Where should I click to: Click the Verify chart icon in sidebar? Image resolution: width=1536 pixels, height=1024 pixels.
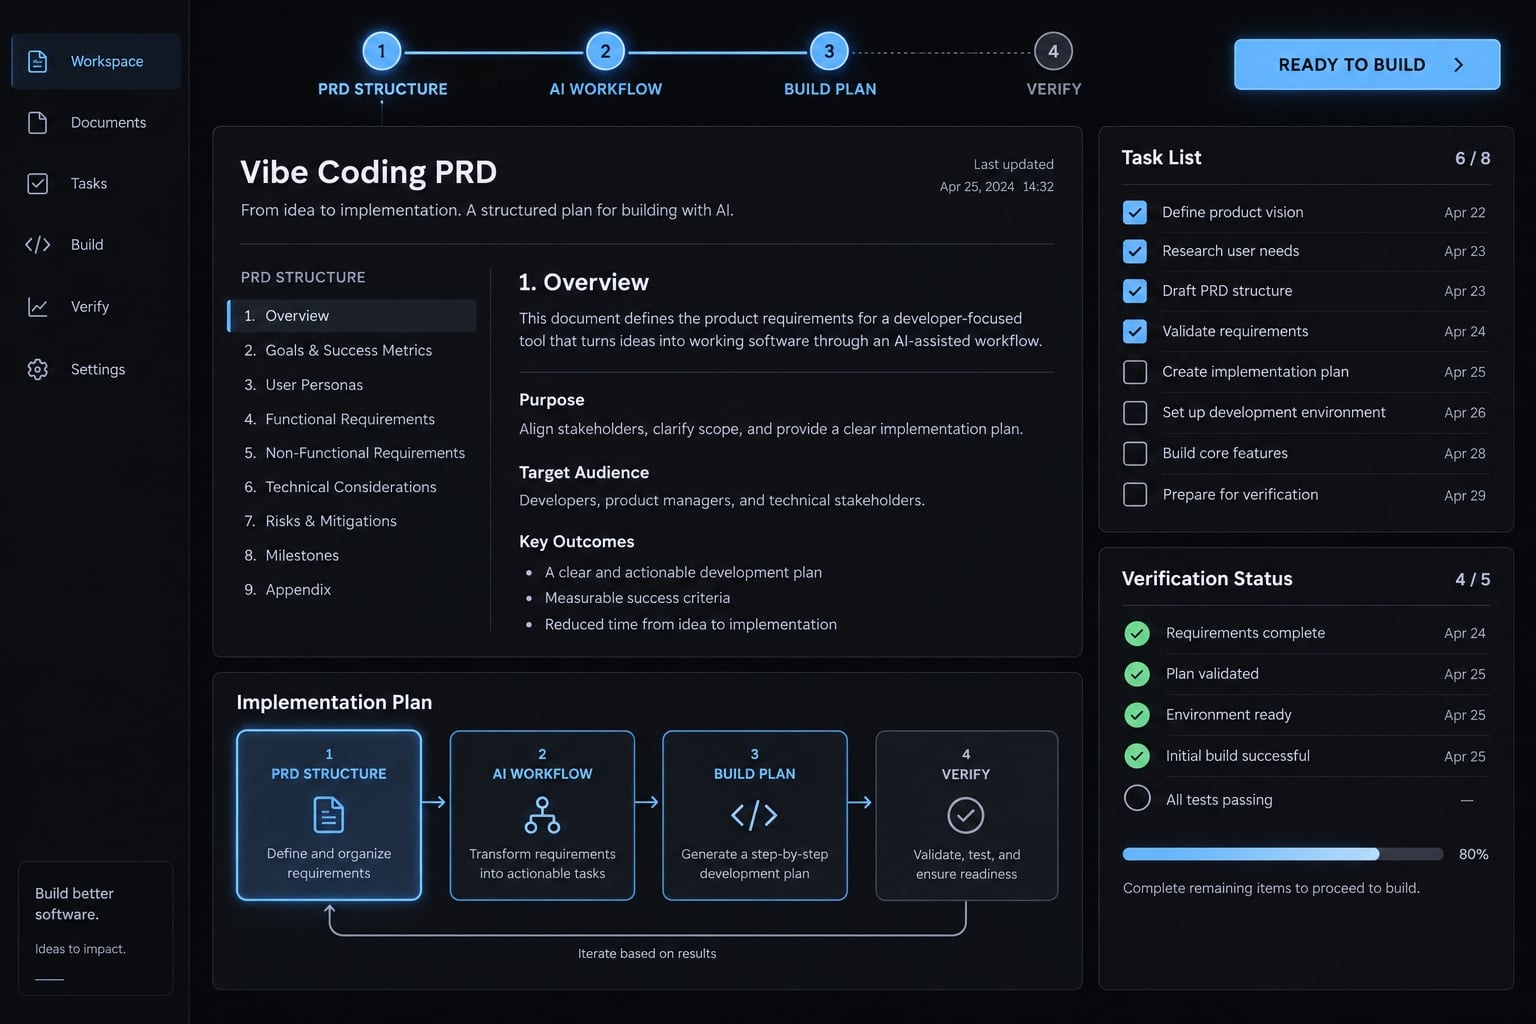click(x=37, y=307)
